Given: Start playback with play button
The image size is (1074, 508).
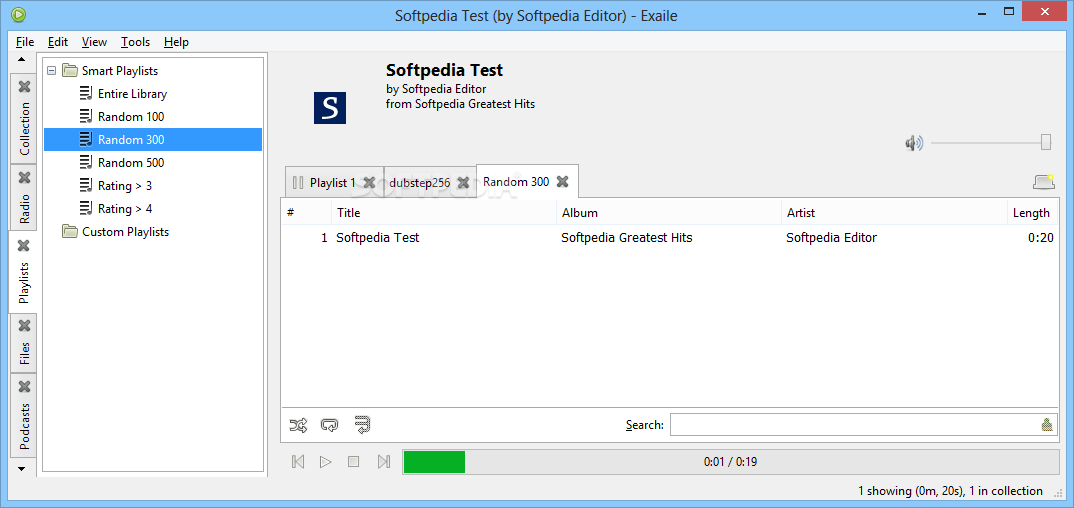Looking at the screenshot, I should 325,461.
